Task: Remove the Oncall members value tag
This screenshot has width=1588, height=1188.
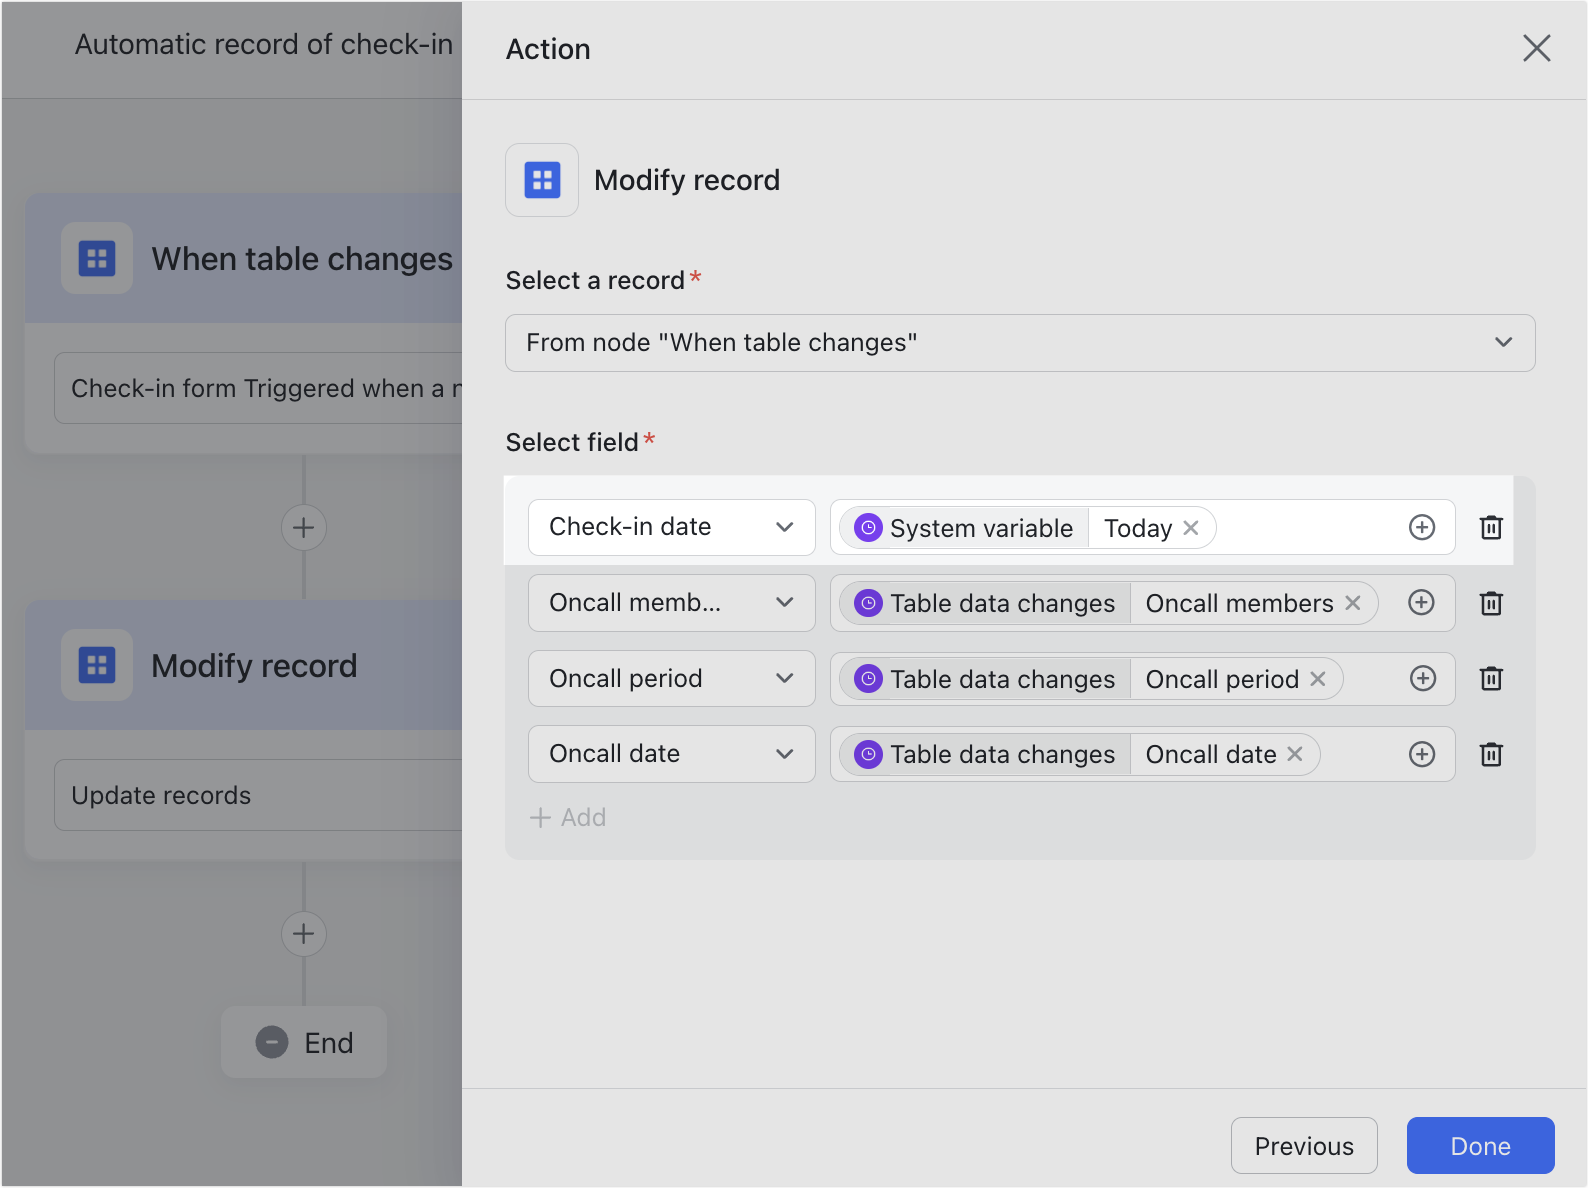Action: click(1353, 603)
